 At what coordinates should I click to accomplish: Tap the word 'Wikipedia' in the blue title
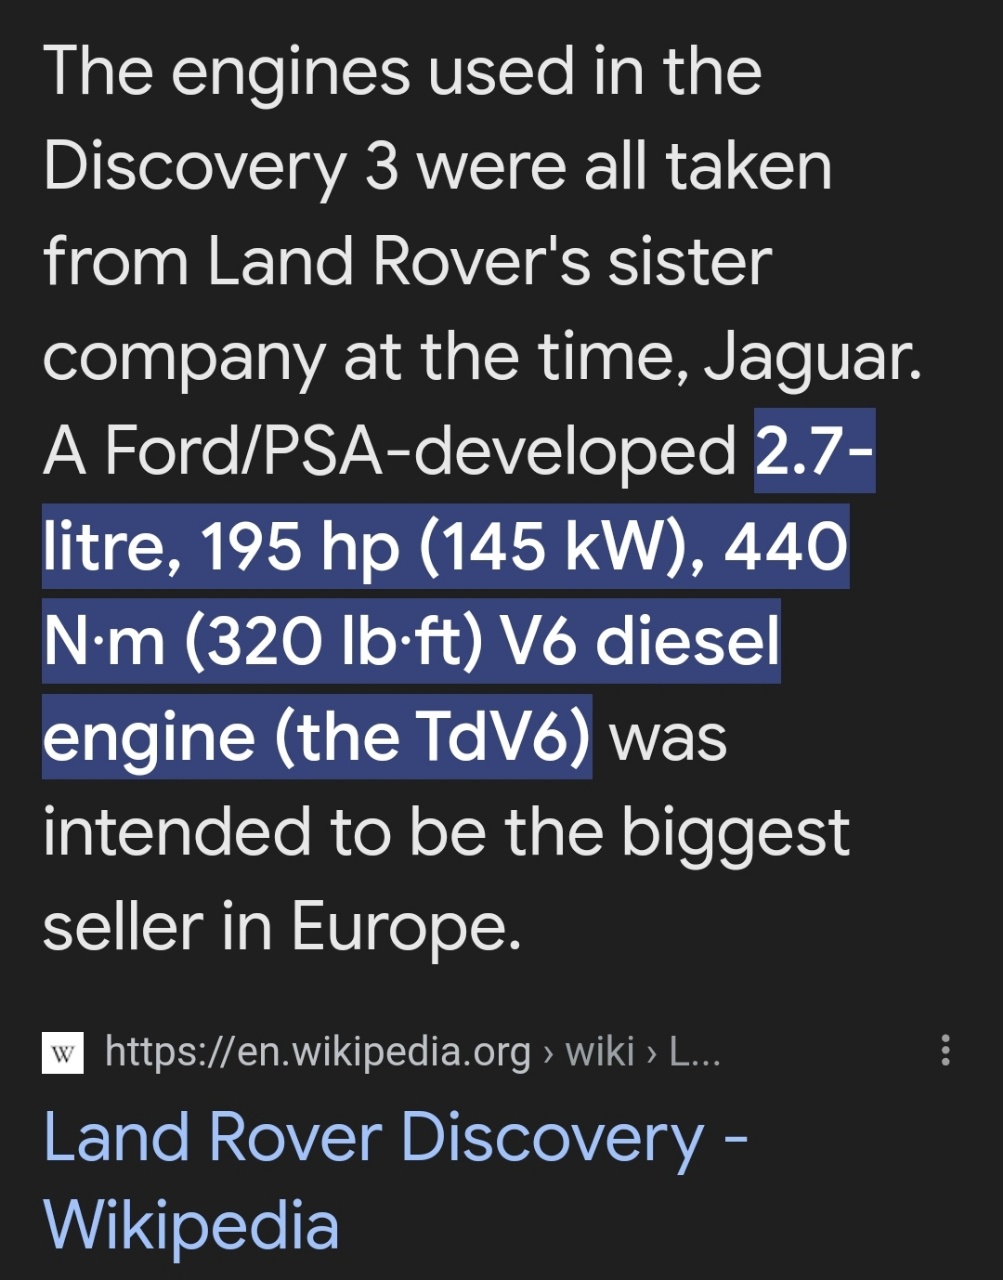192,1224
